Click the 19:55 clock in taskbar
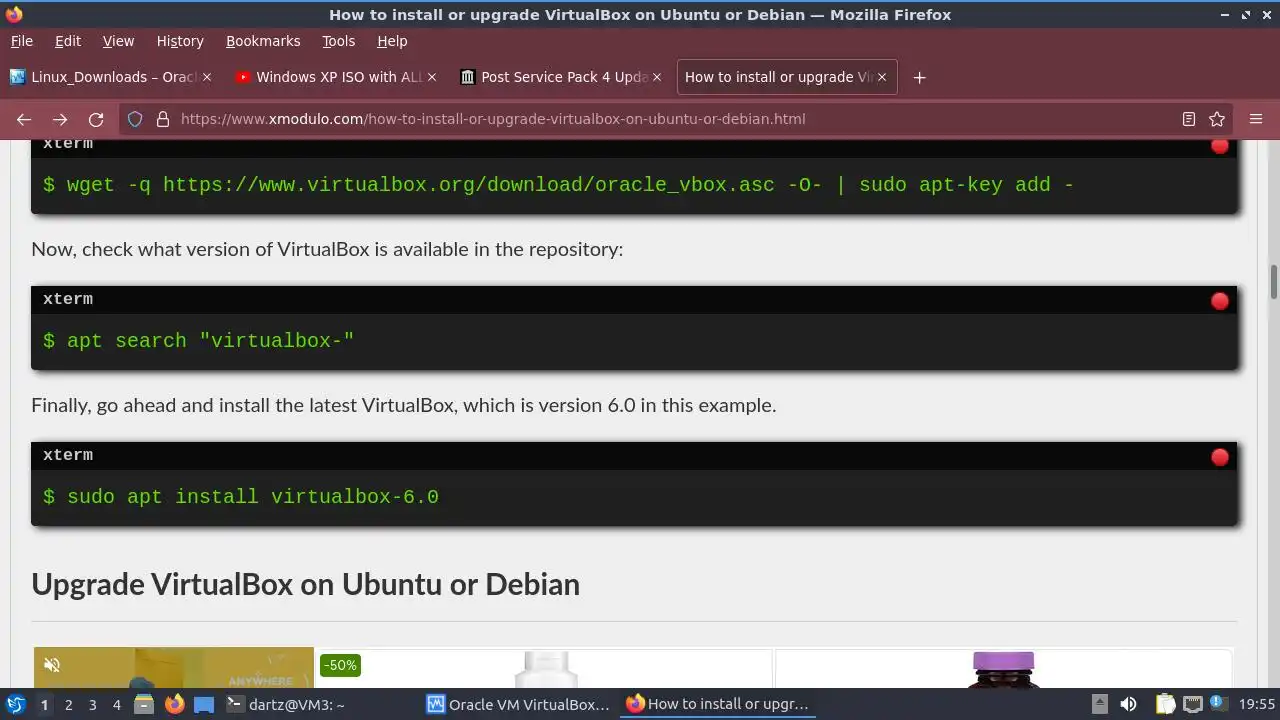1280x720 pixels. click(x=1258, y=704)
